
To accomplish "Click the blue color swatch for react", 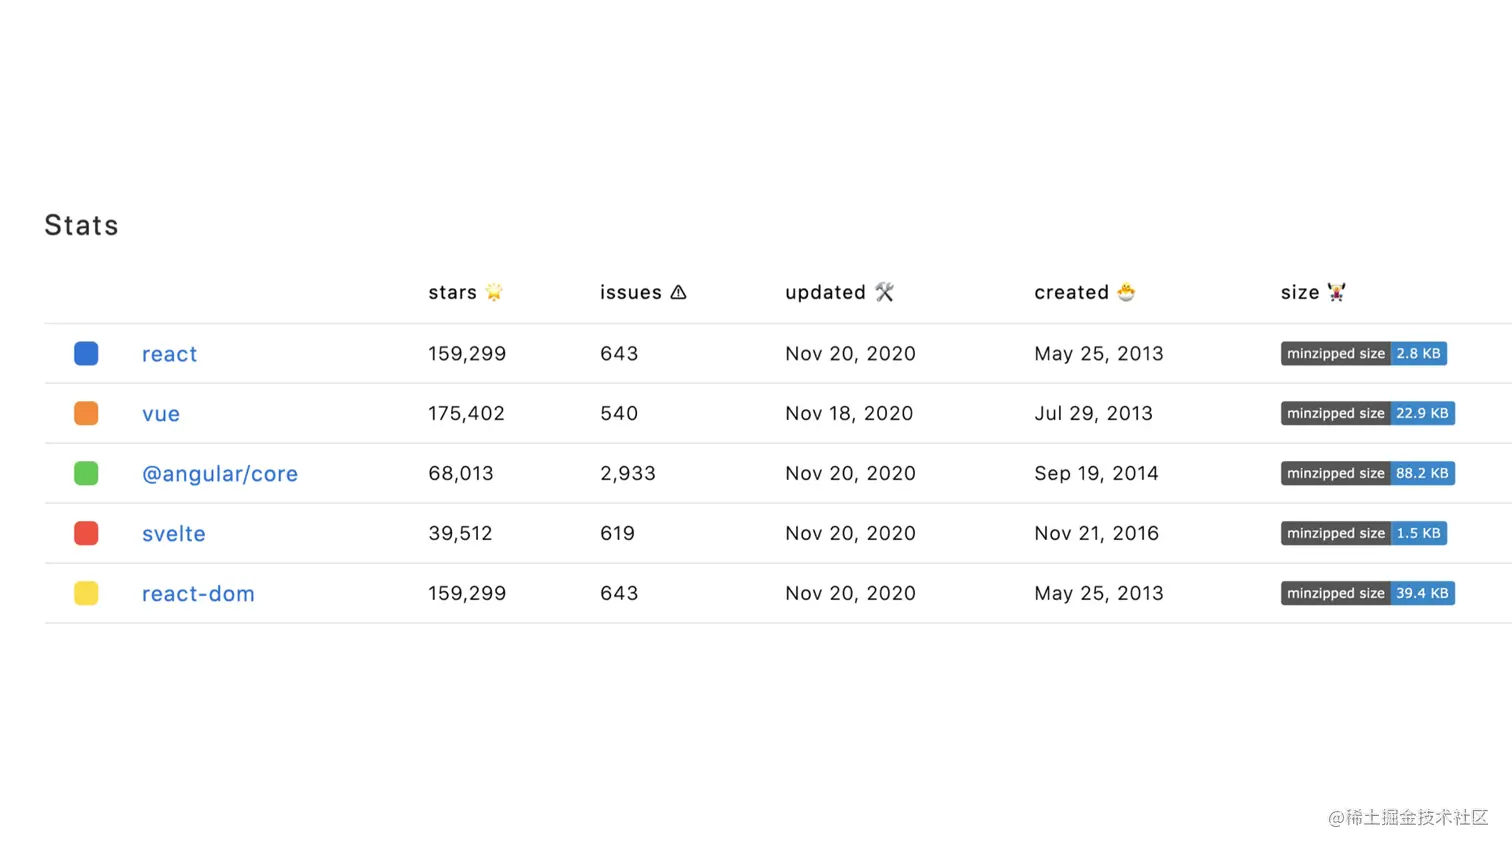I will [86, 353].
